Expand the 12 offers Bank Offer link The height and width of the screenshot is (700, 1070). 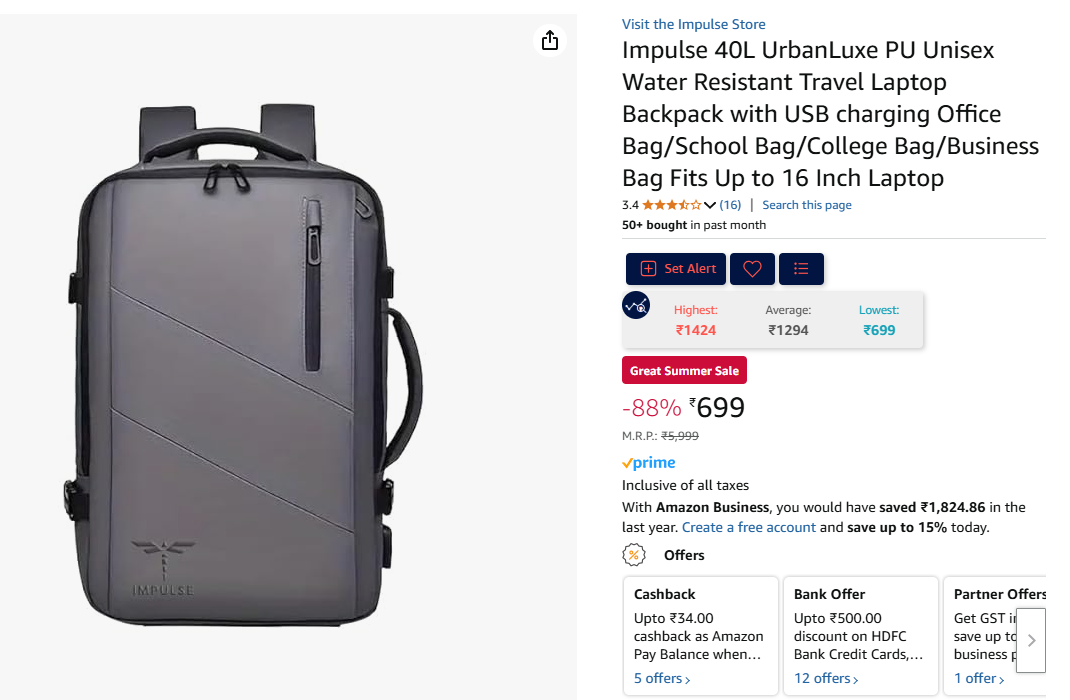point(825,678)
